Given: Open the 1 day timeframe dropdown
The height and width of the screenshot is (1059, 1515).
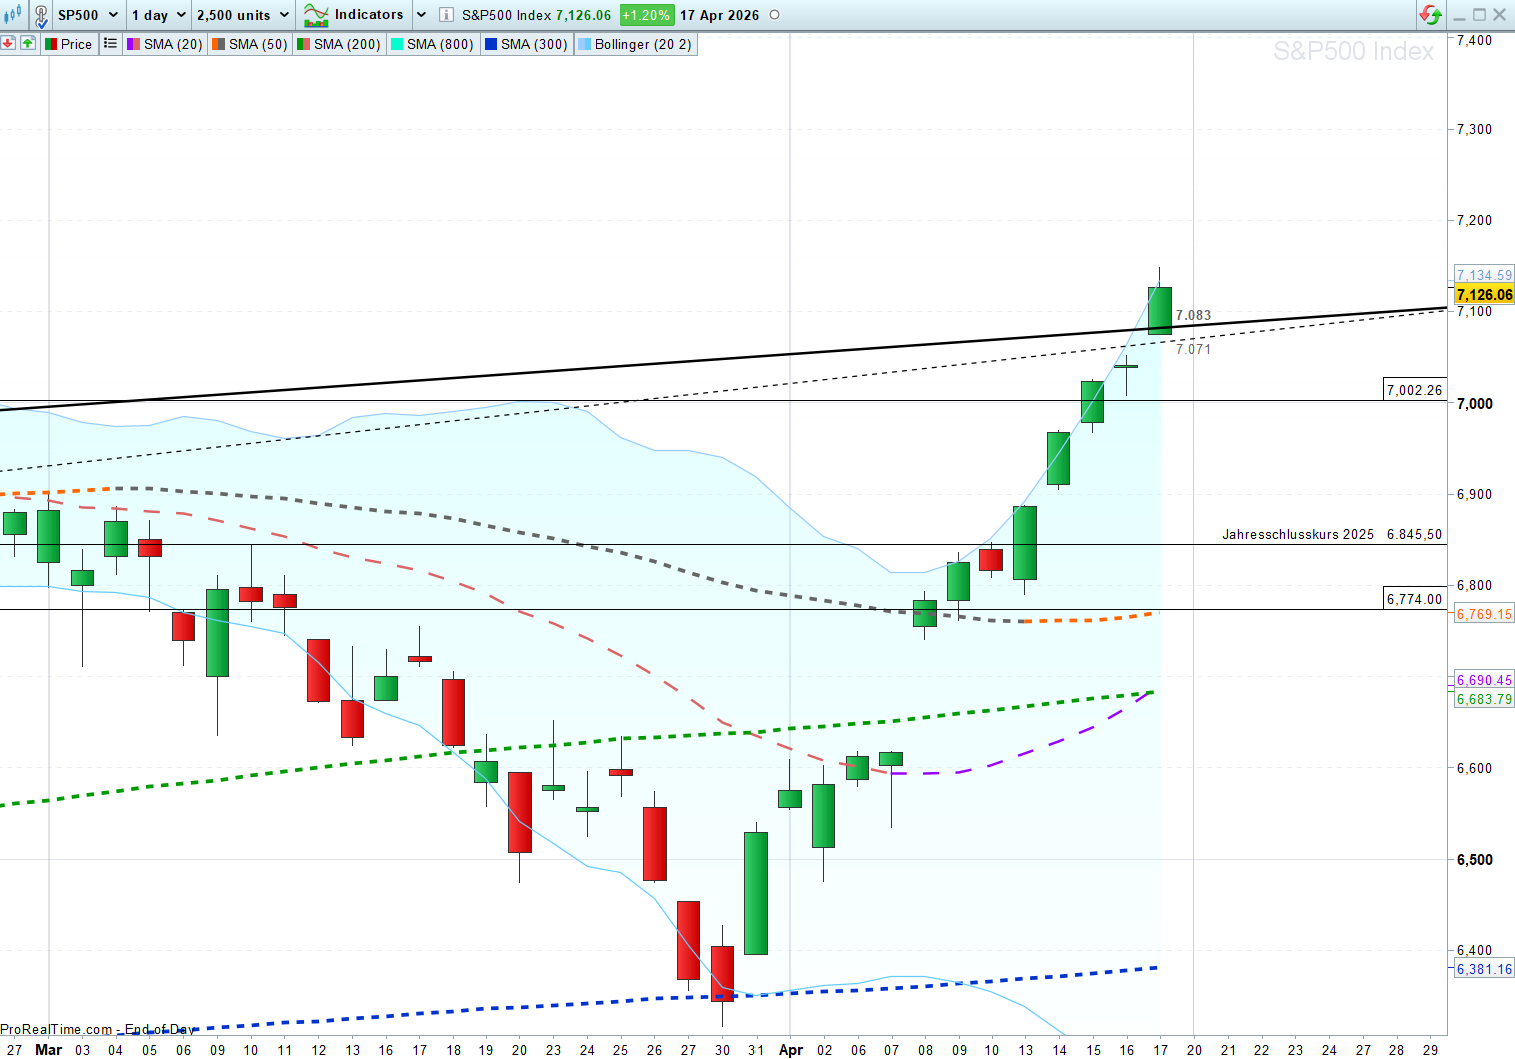Looking at the screenshot, I should coord(181,15).
